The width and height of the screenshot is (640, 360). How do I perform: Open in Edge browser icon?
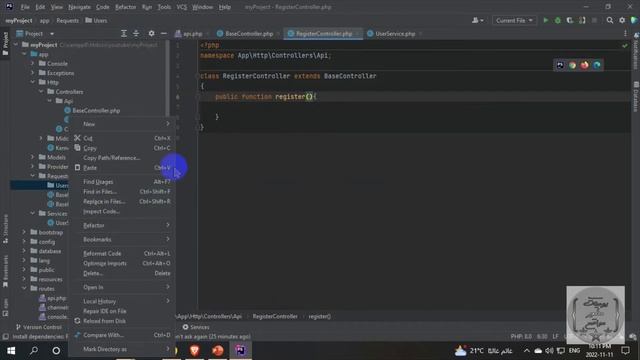tap(597, 65)
